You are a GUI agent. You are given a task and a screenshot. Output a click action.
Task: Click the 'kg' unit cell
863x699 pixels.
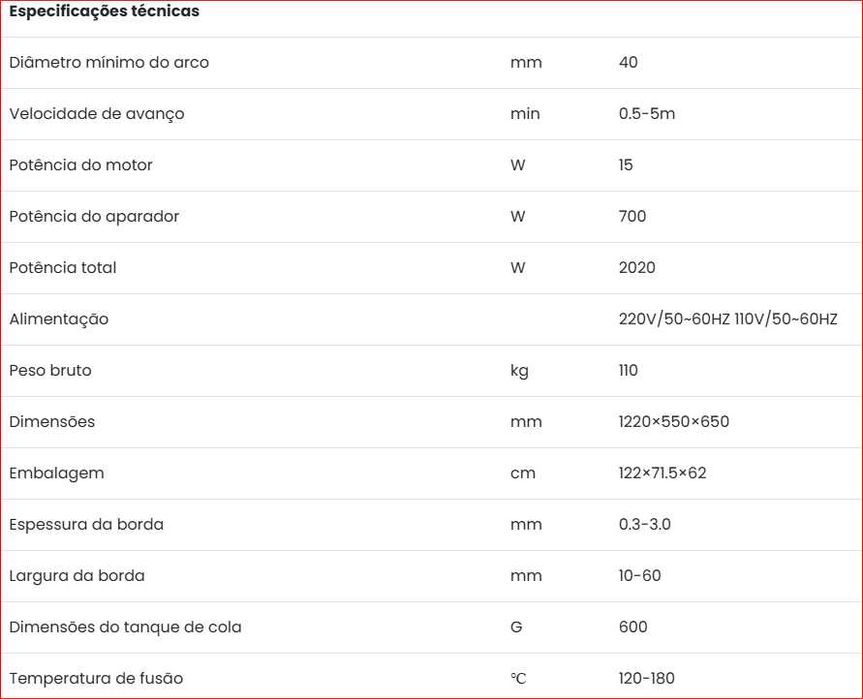point(519,371)
